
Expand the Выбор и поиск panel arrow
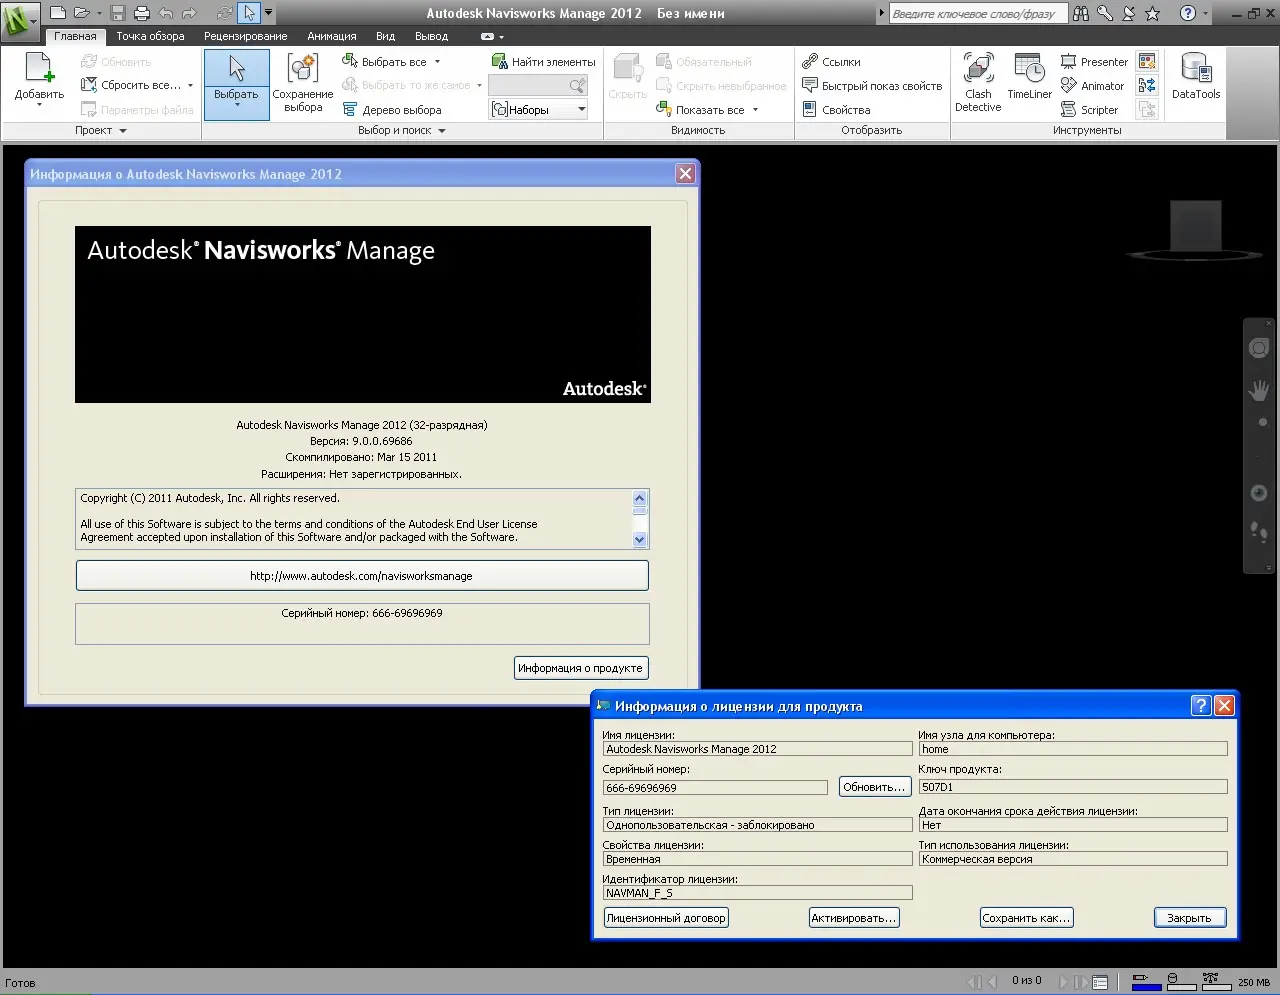click(x=441, y=131)
